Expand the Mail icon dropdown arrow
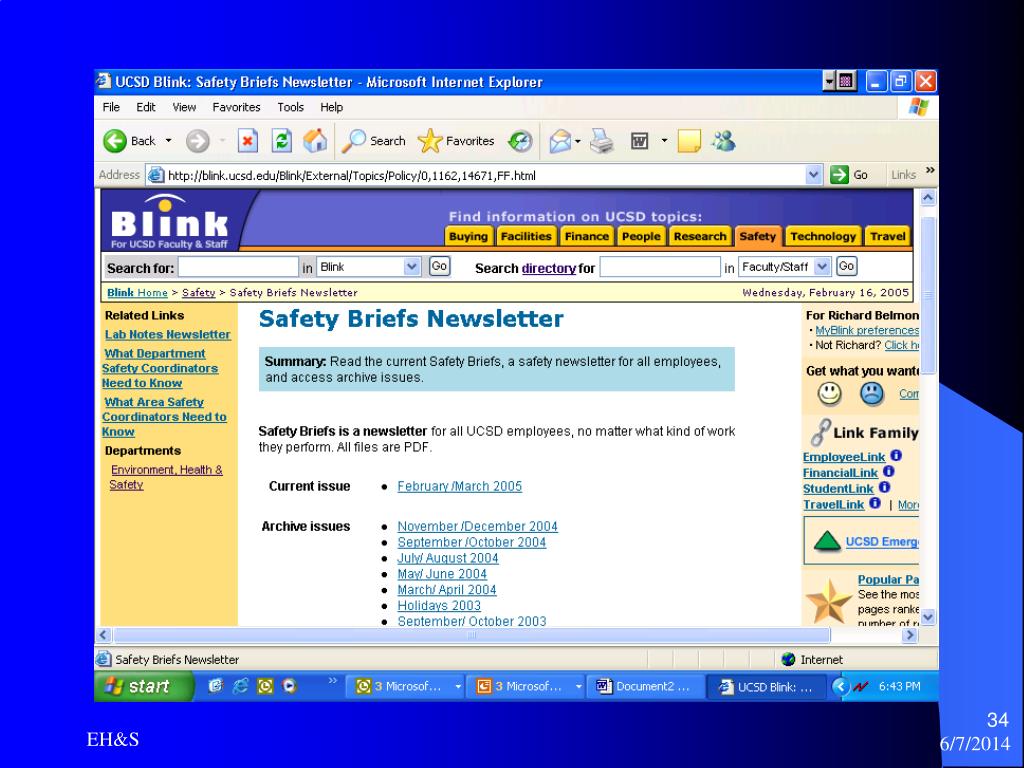Viewport: 1024px width, 768px height. point(578,141)
